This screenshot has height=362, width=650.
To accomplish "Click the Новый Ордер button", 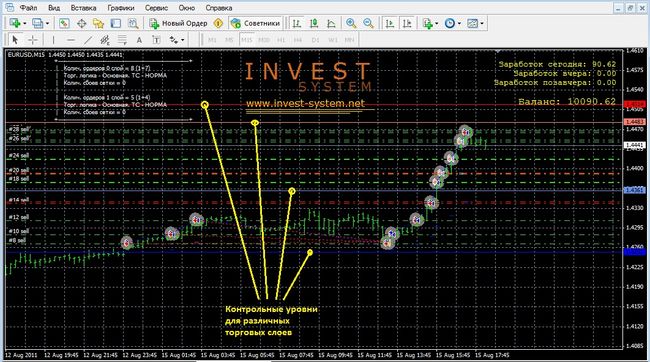I will (x=179, y=24).
